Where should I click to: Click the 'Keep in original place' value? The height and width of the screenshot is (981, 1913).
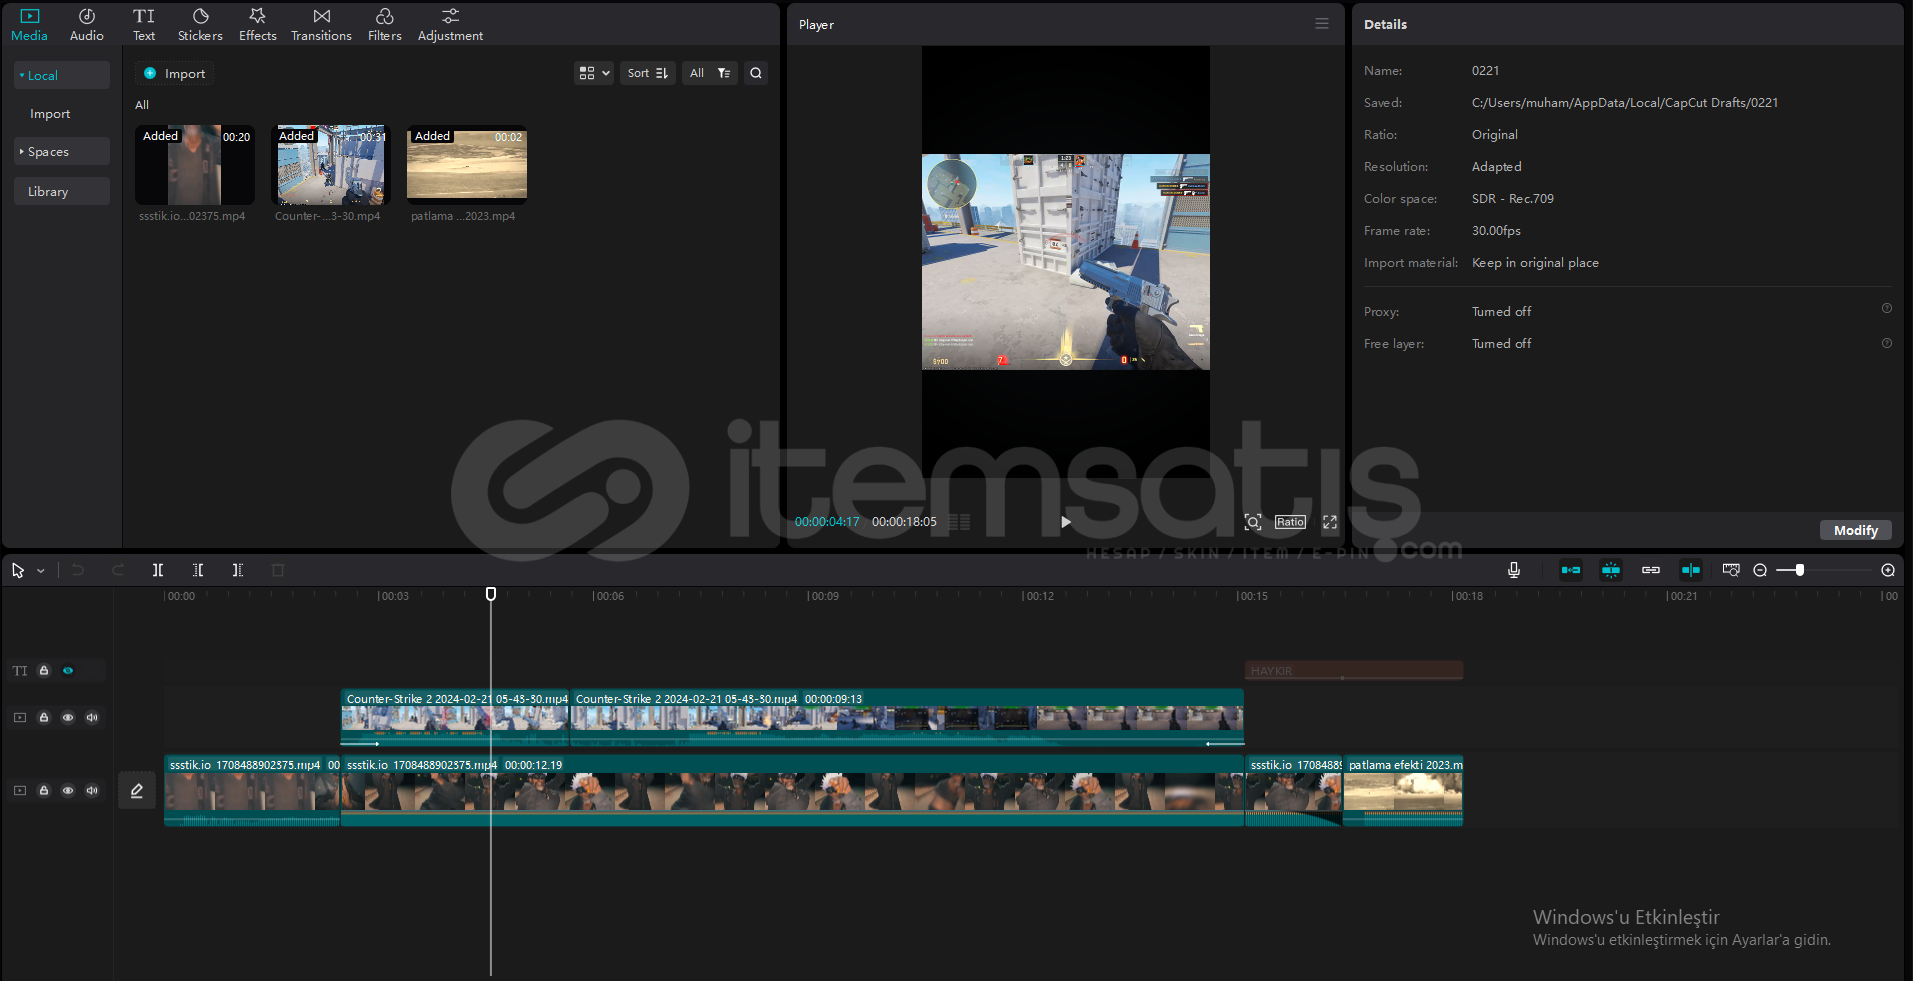1535,263
